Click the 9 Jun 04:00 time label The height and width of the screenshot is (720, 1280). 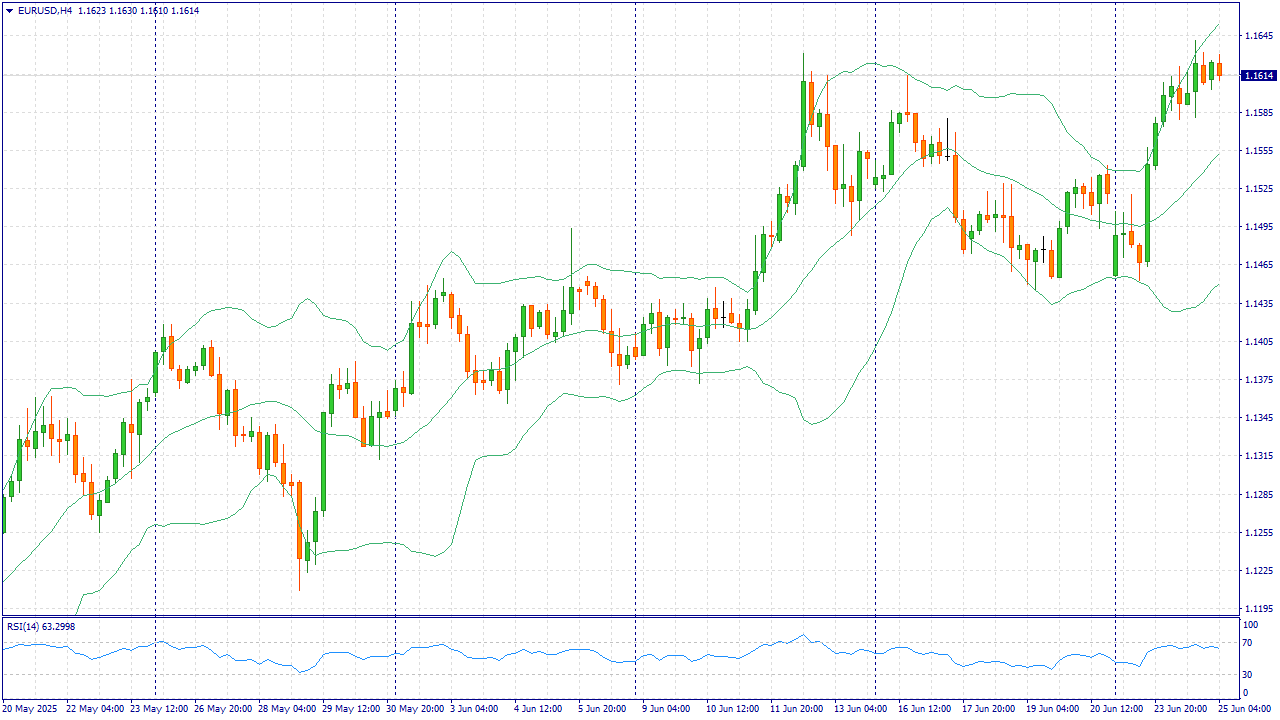pyautogui.click(x=664, y=709)
